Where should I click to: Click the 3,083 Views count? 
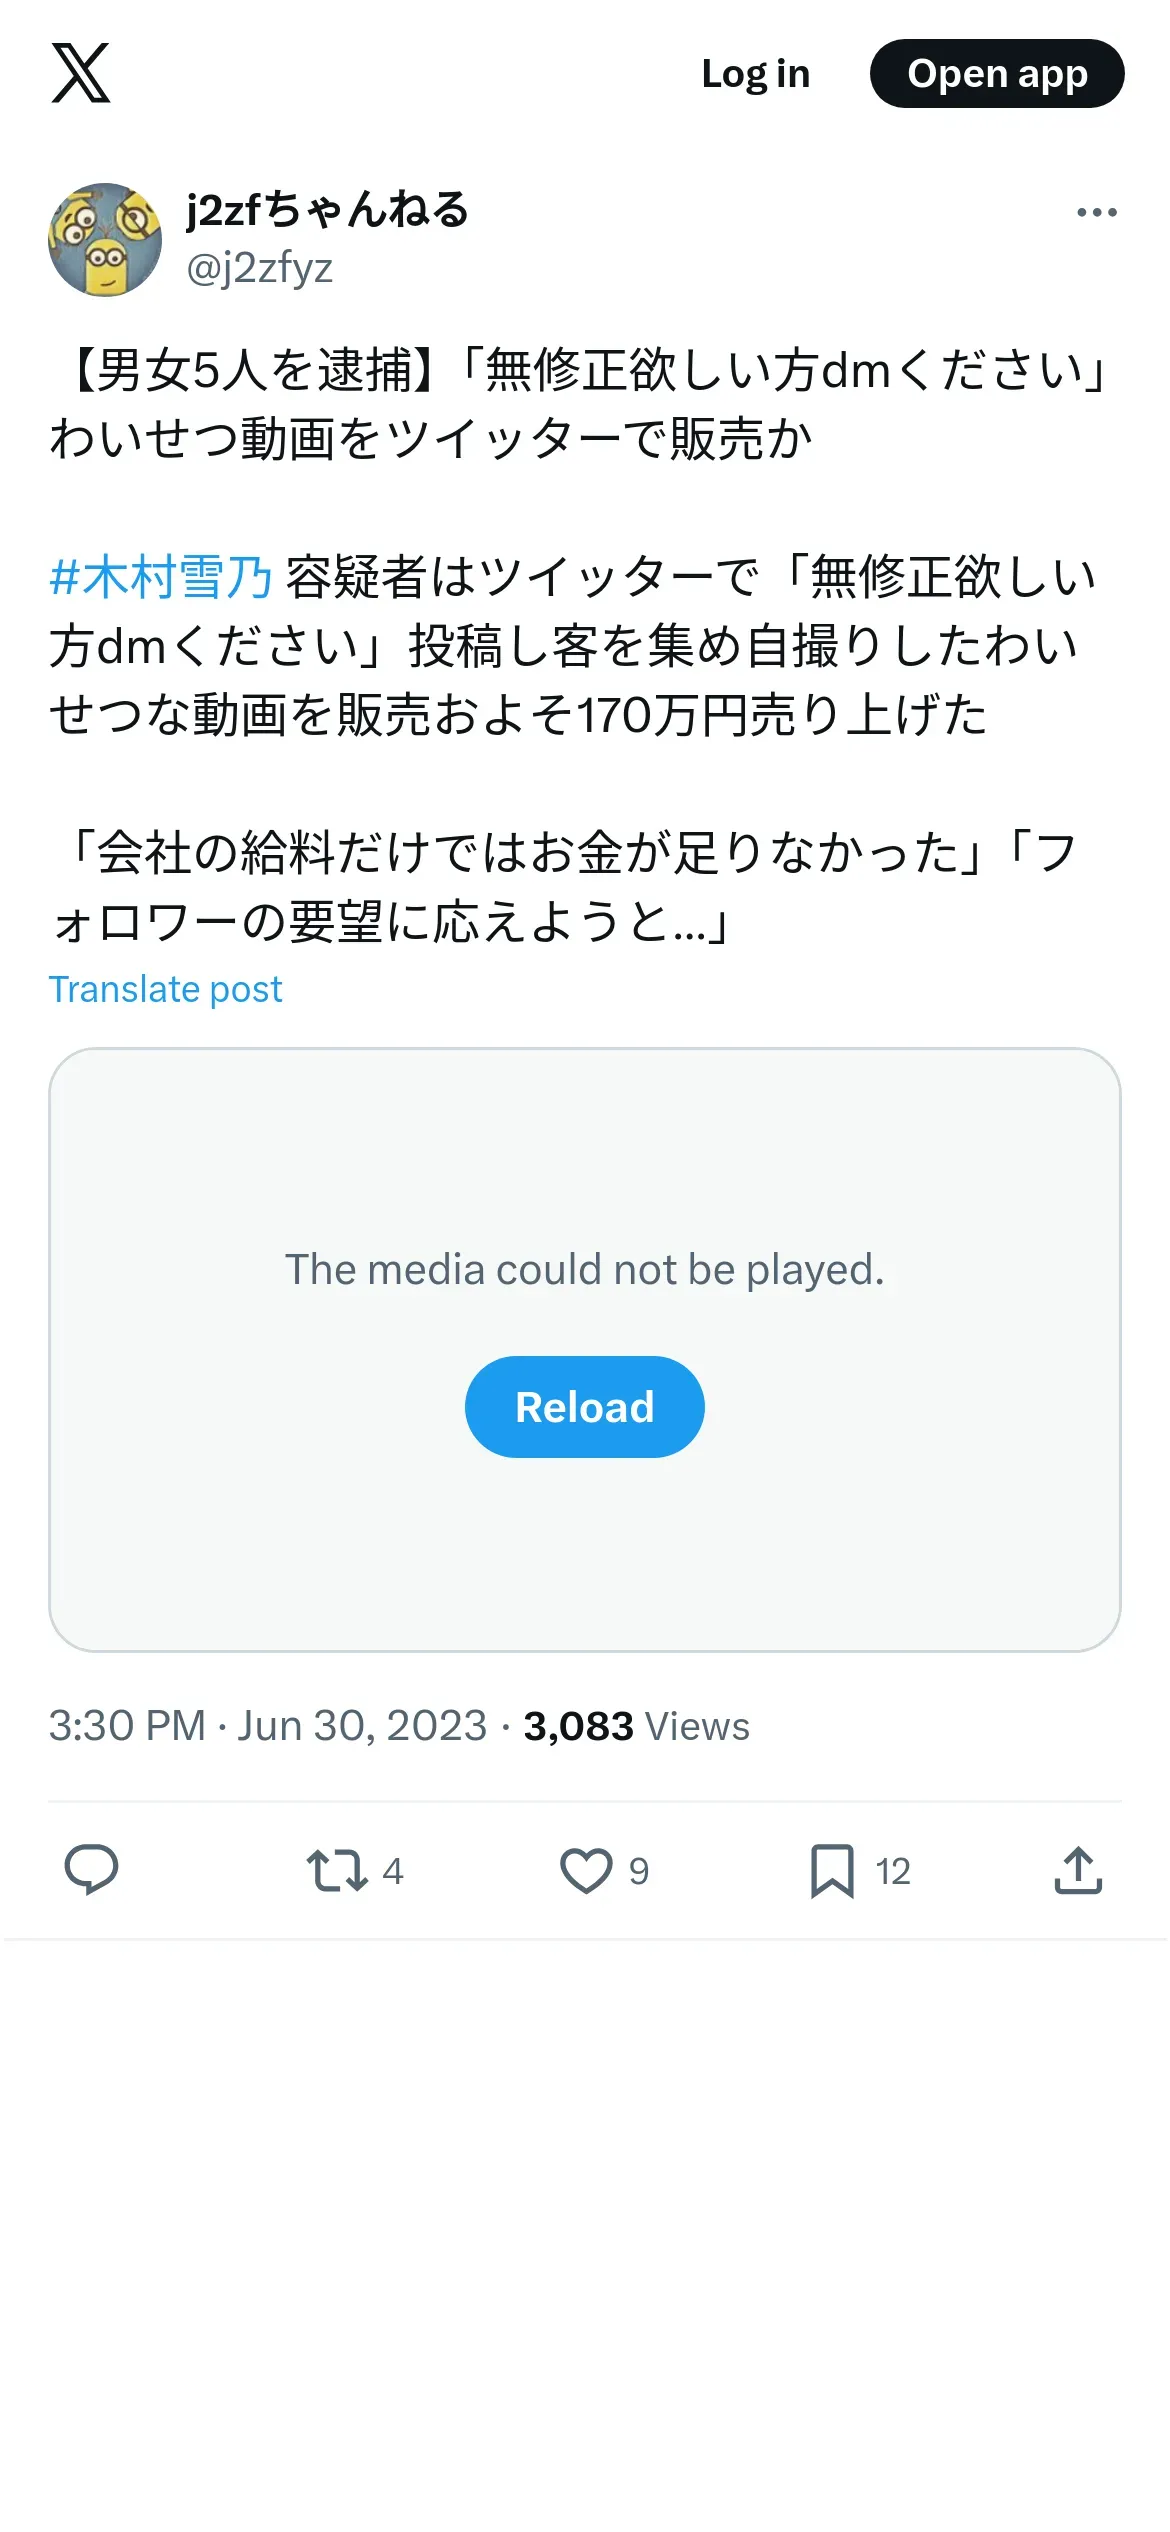636,1726
